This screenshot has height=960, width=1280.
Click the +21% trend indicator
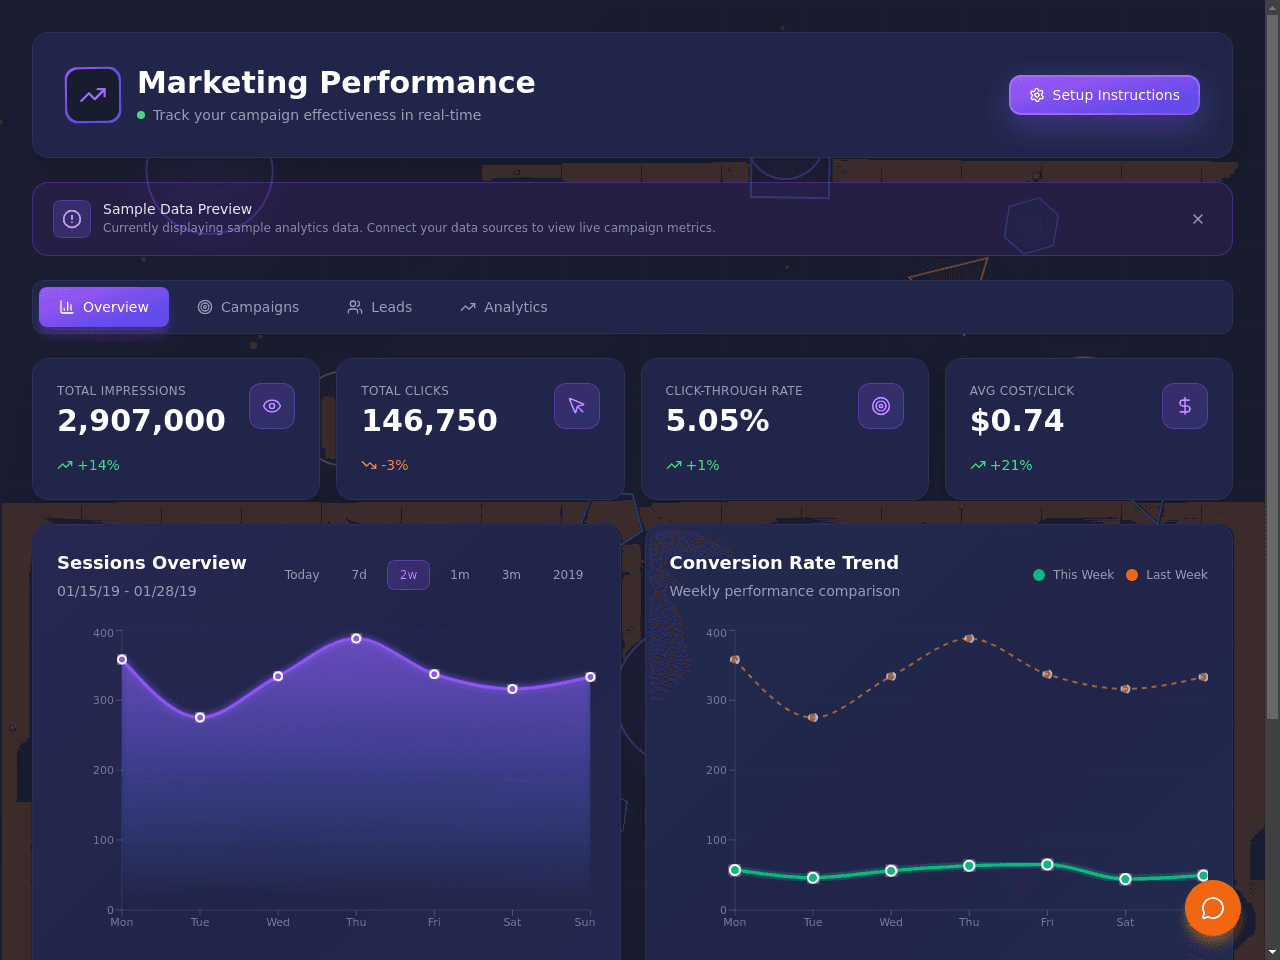coord(1001,465)
